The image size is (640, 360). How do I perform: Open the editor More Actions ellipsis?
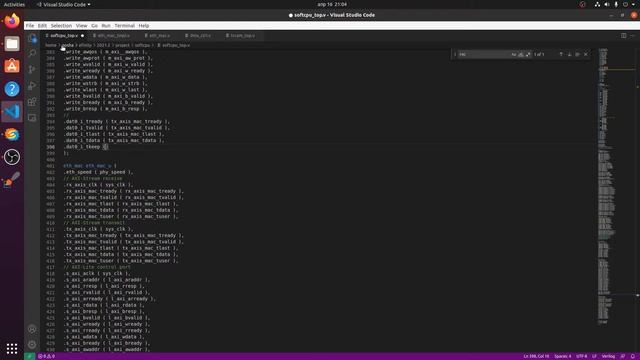[633, 36]
